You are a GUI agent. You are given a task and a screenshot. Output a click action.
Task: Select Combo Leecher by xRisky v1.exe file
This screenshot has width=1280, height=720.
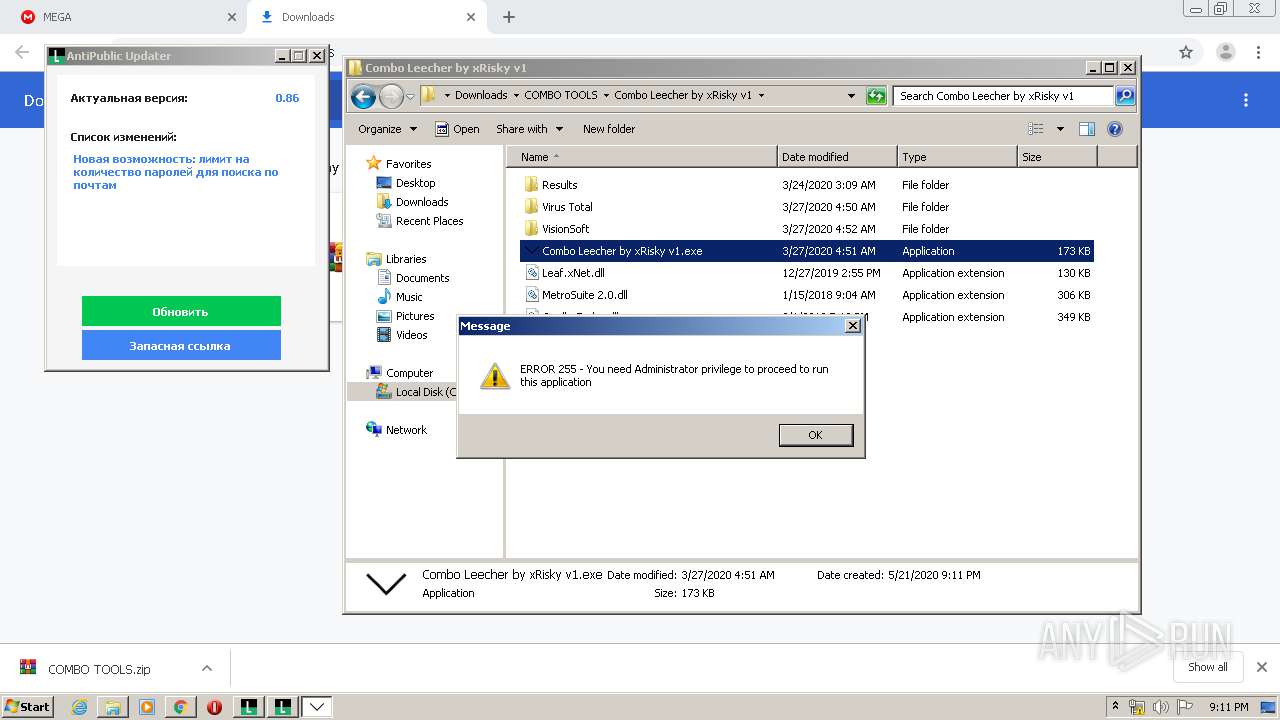pos(807,251)
